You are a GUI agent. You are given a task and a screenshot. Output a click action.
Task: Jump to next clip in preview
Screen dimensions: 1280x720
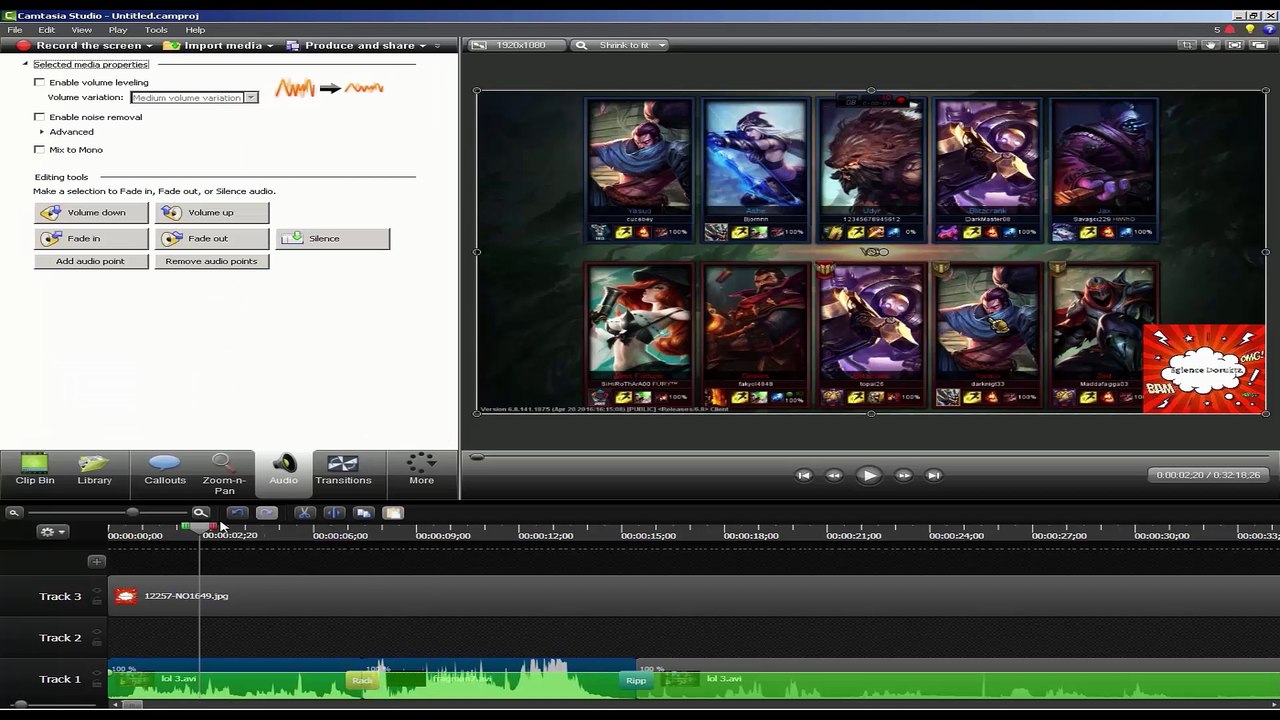click(933, 475)
